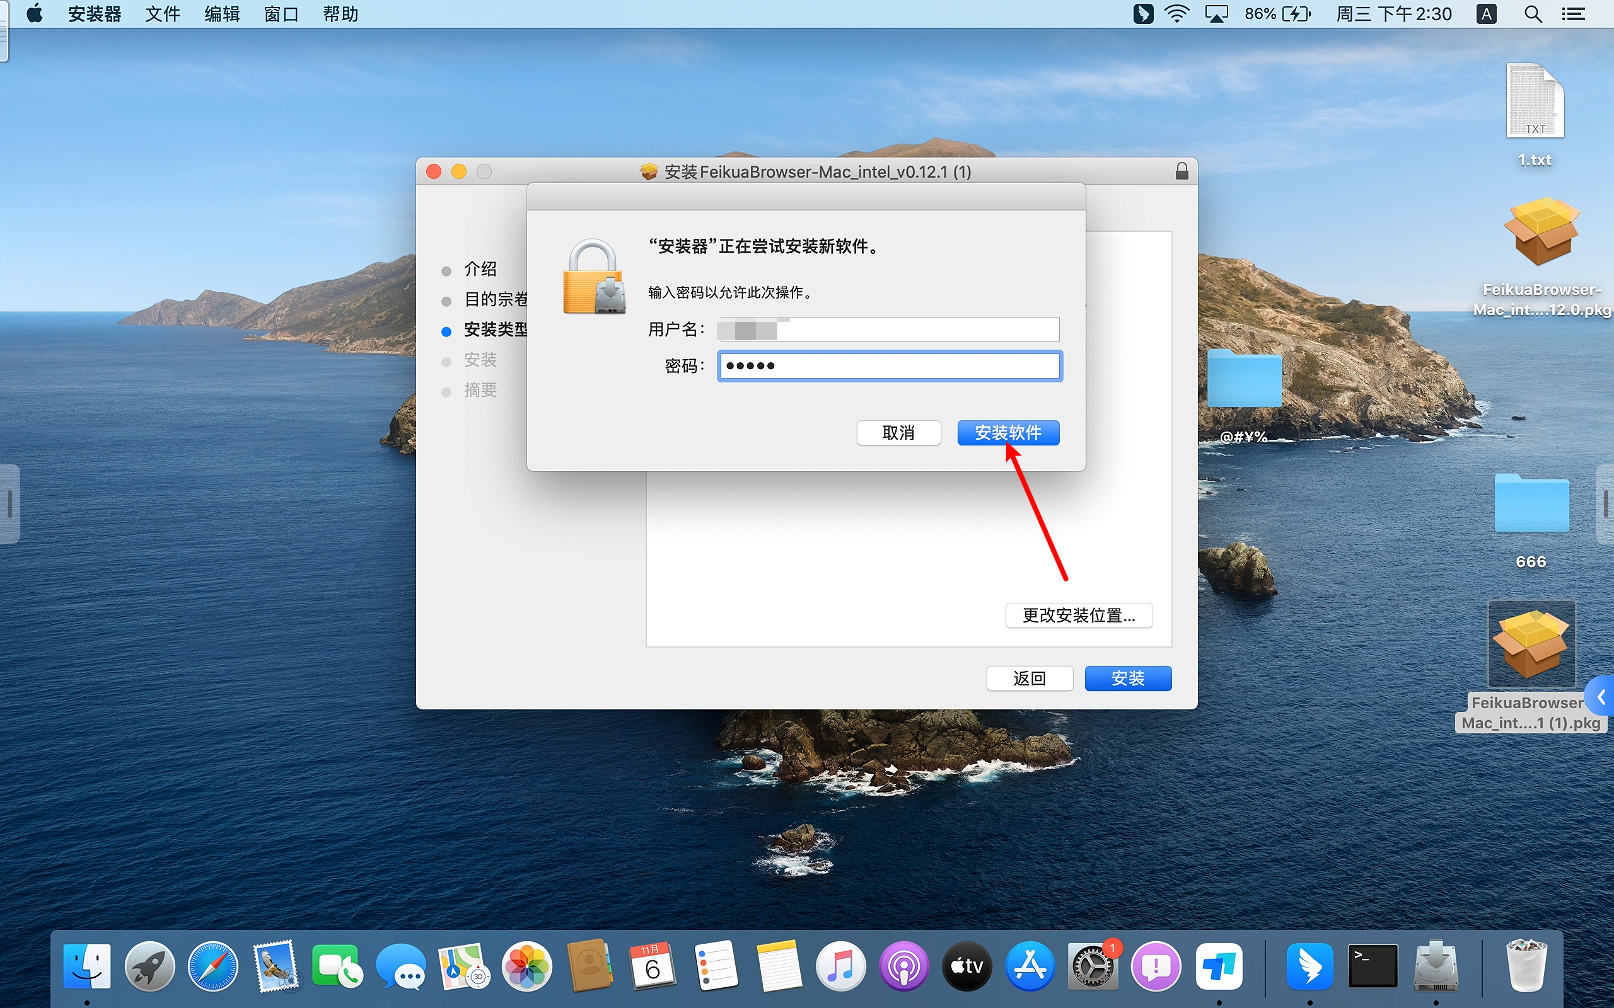Click the 取消 button in dialog

(898, 433)
